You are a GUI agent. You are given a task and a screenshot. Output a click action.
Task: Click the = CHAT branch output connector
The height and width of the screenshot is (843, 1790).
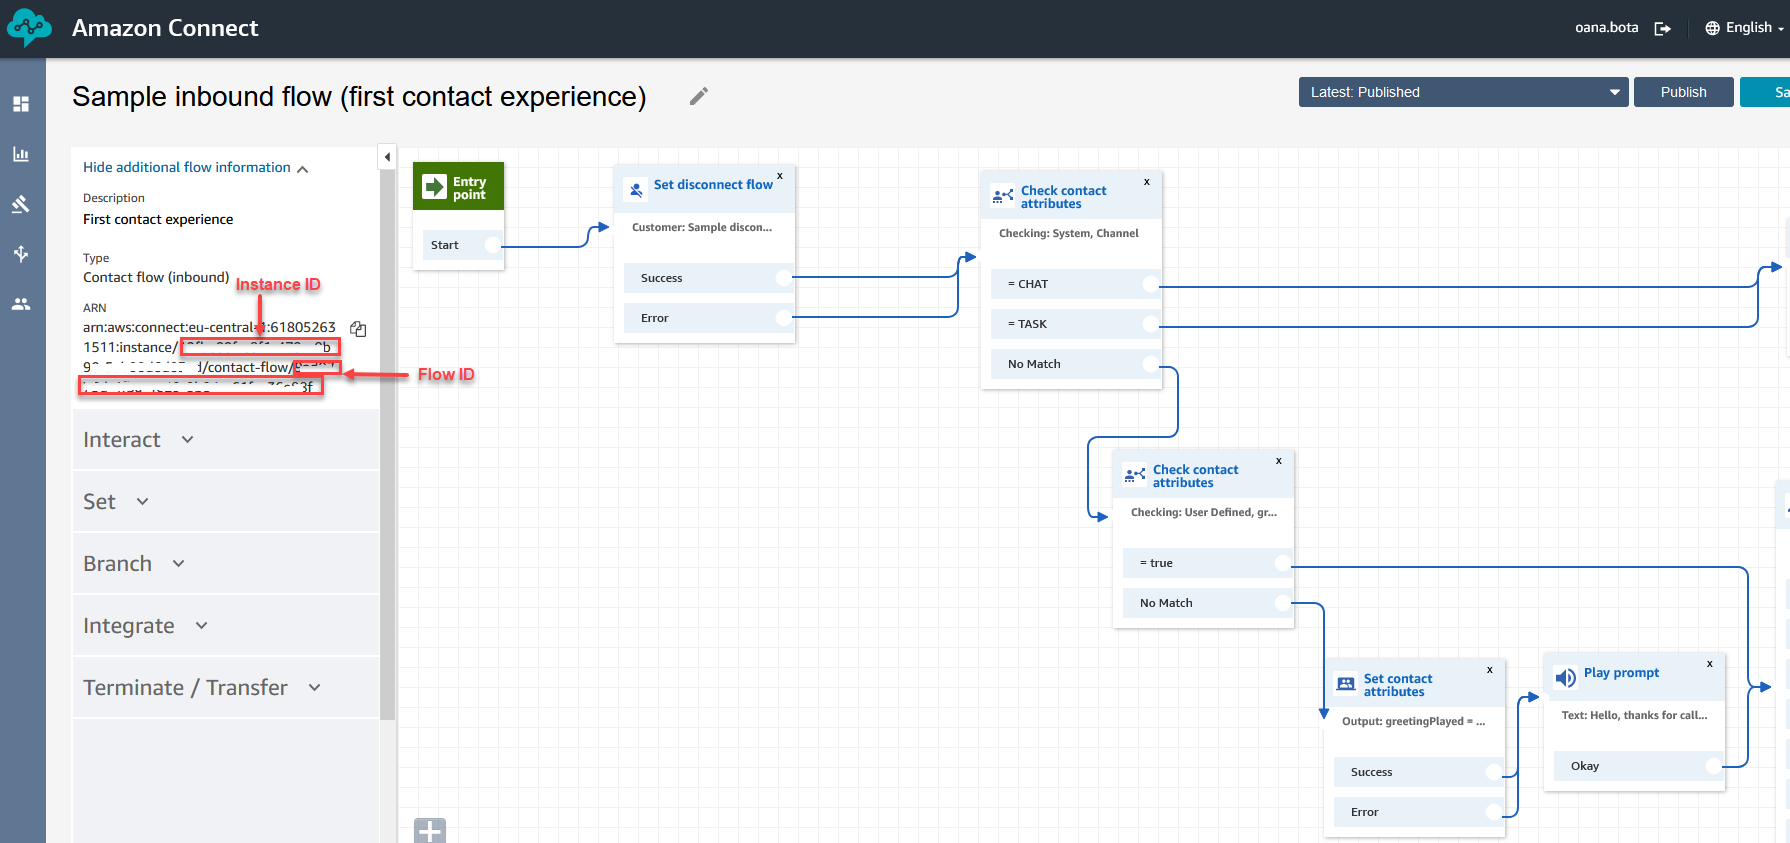coord(1150,284)
